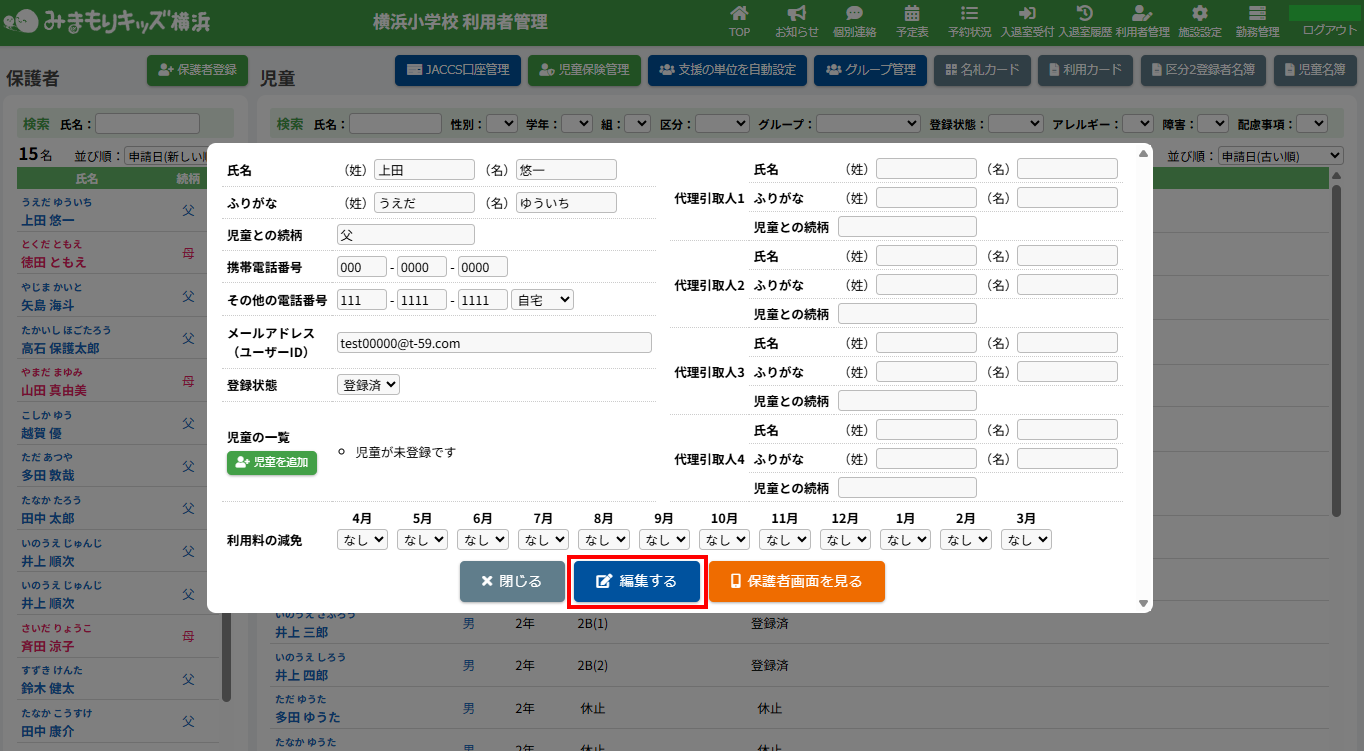Open the 3月 fee reduction dropdown
This screenshot has height=751, width=1364.
[x=1026, y=539]
